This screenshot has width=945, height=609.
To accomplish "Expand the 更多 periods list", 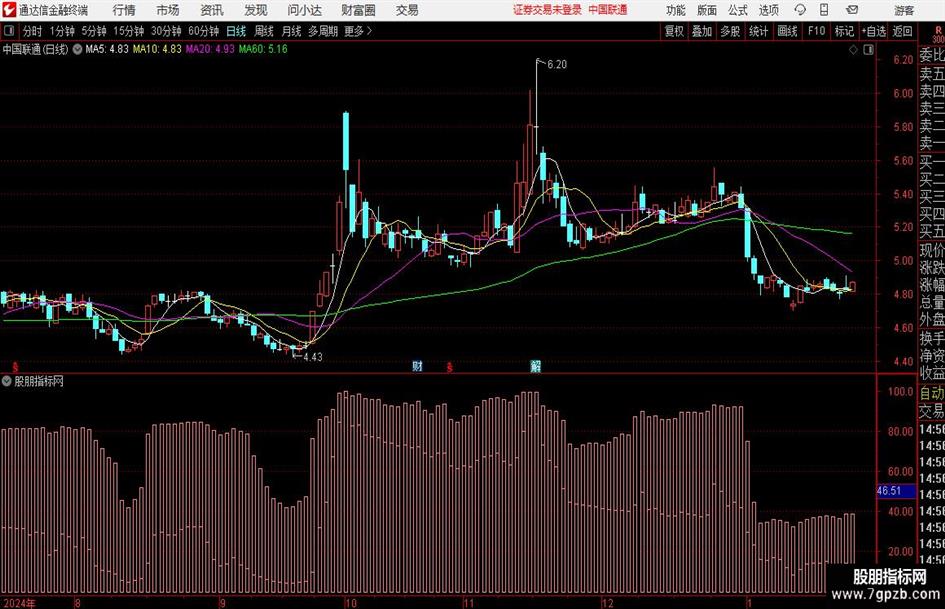I will (x=358, y=31).
